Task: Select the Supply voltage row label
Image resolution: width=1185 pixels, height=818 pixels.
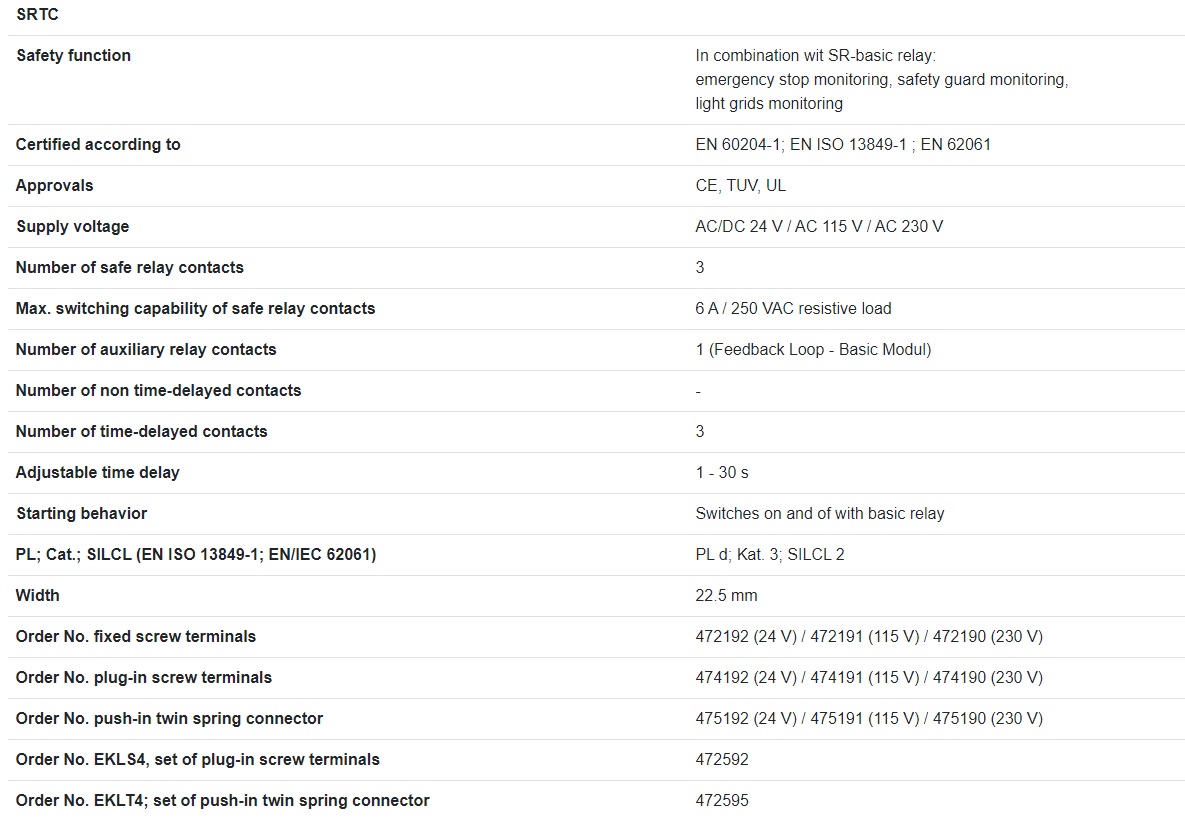Action: tap(72, 227)
